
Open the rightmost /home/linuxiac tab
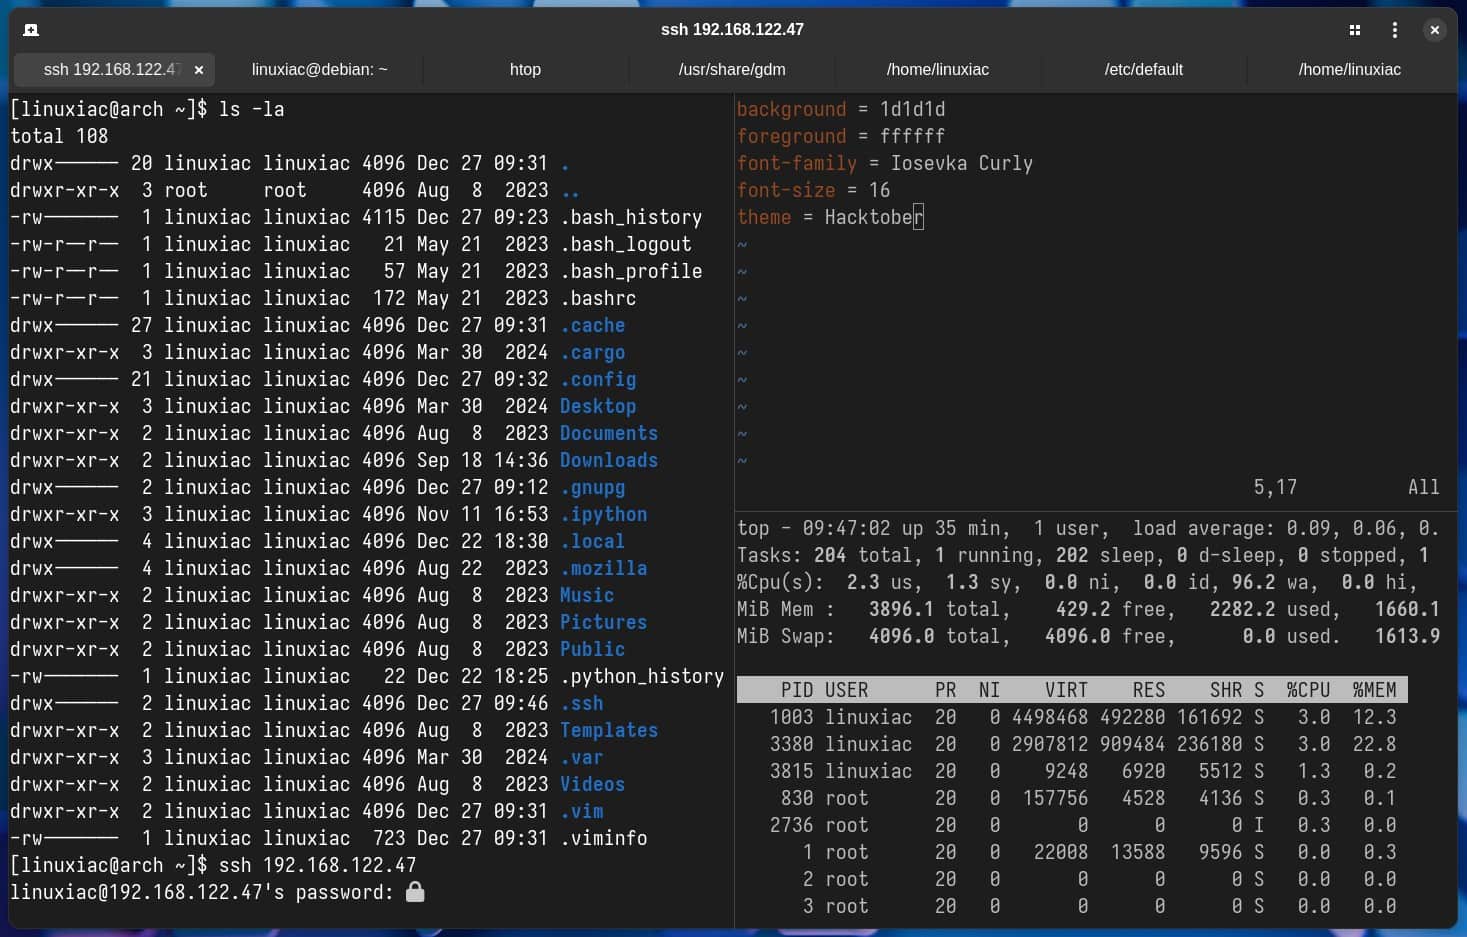pos(1350,70)
